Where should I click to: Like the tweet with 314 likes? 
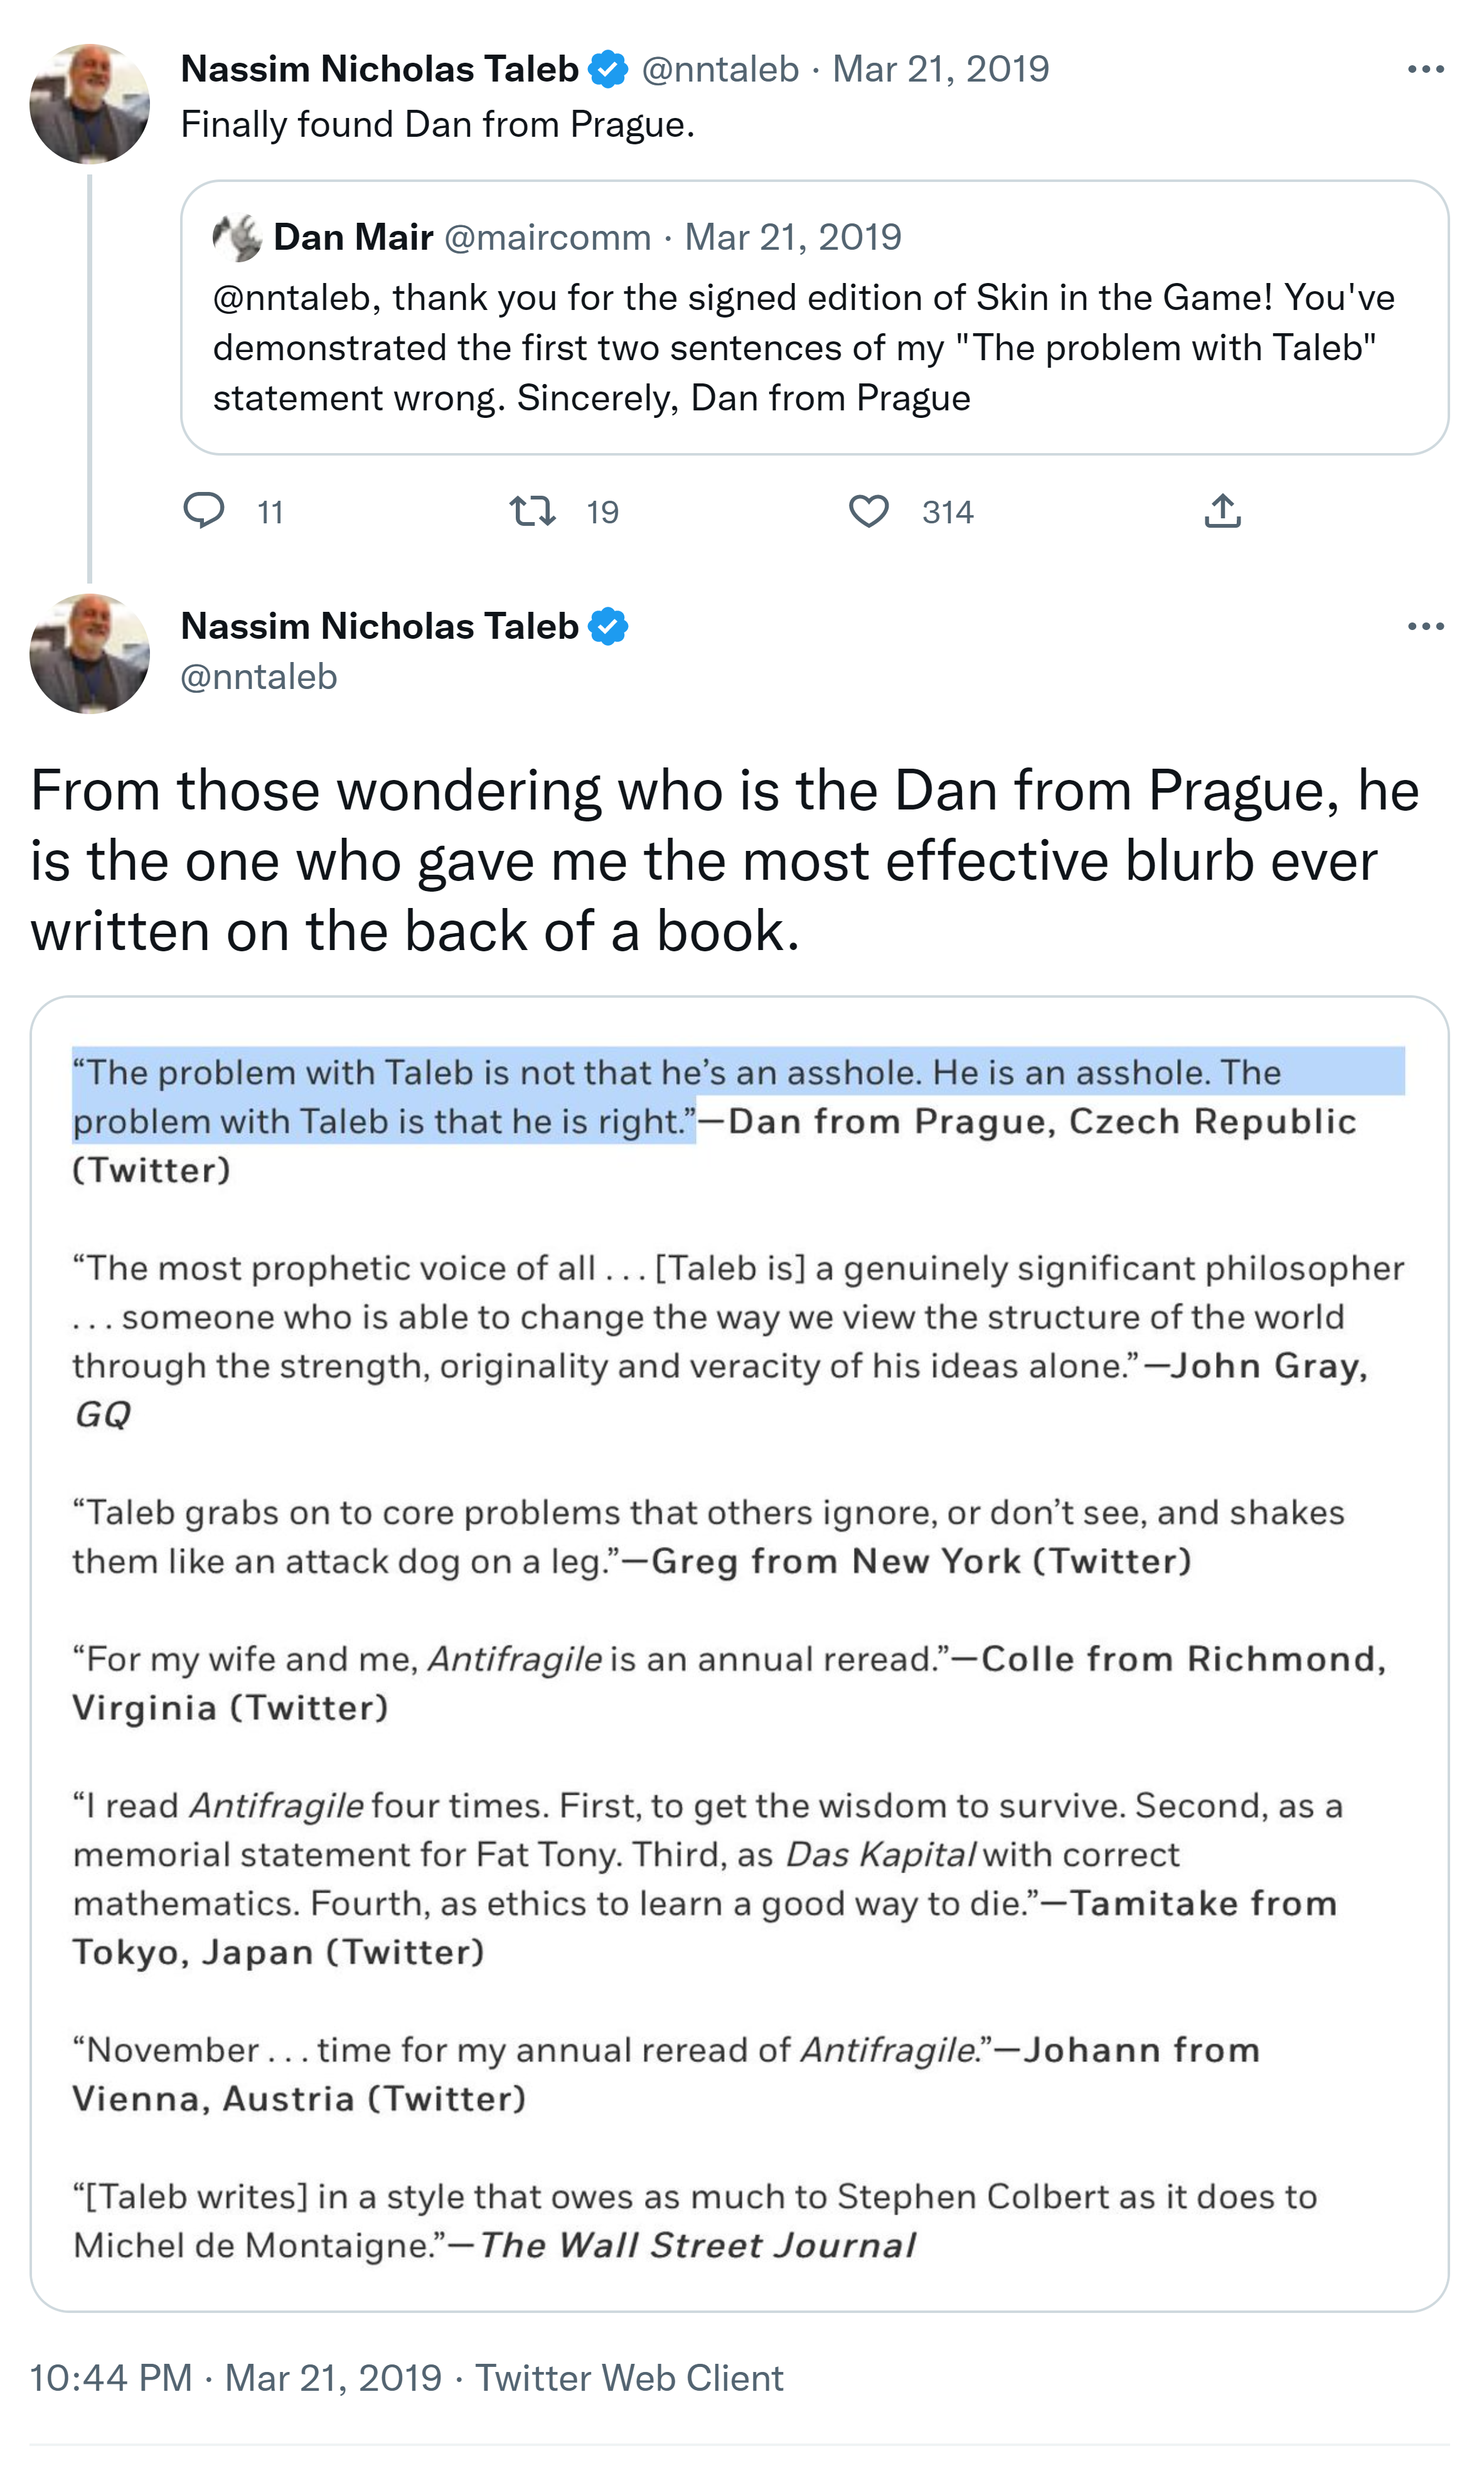tap(868, 511)
